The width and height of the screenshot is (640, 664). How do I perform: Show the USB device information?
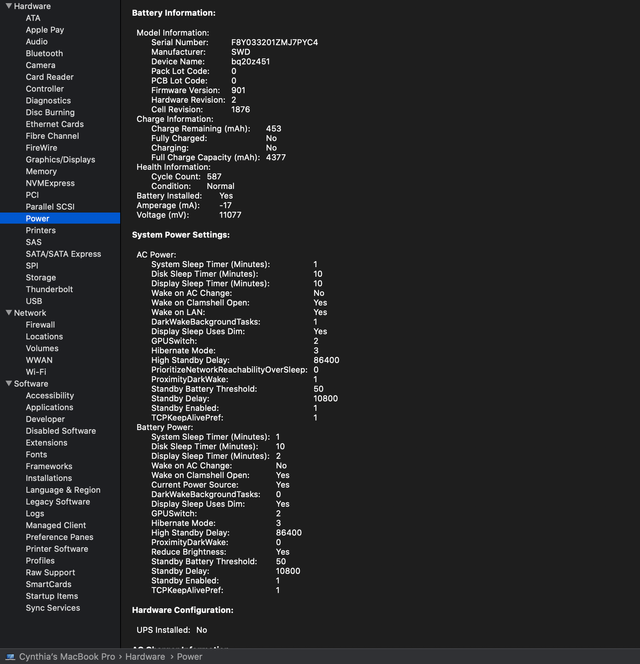34,301
